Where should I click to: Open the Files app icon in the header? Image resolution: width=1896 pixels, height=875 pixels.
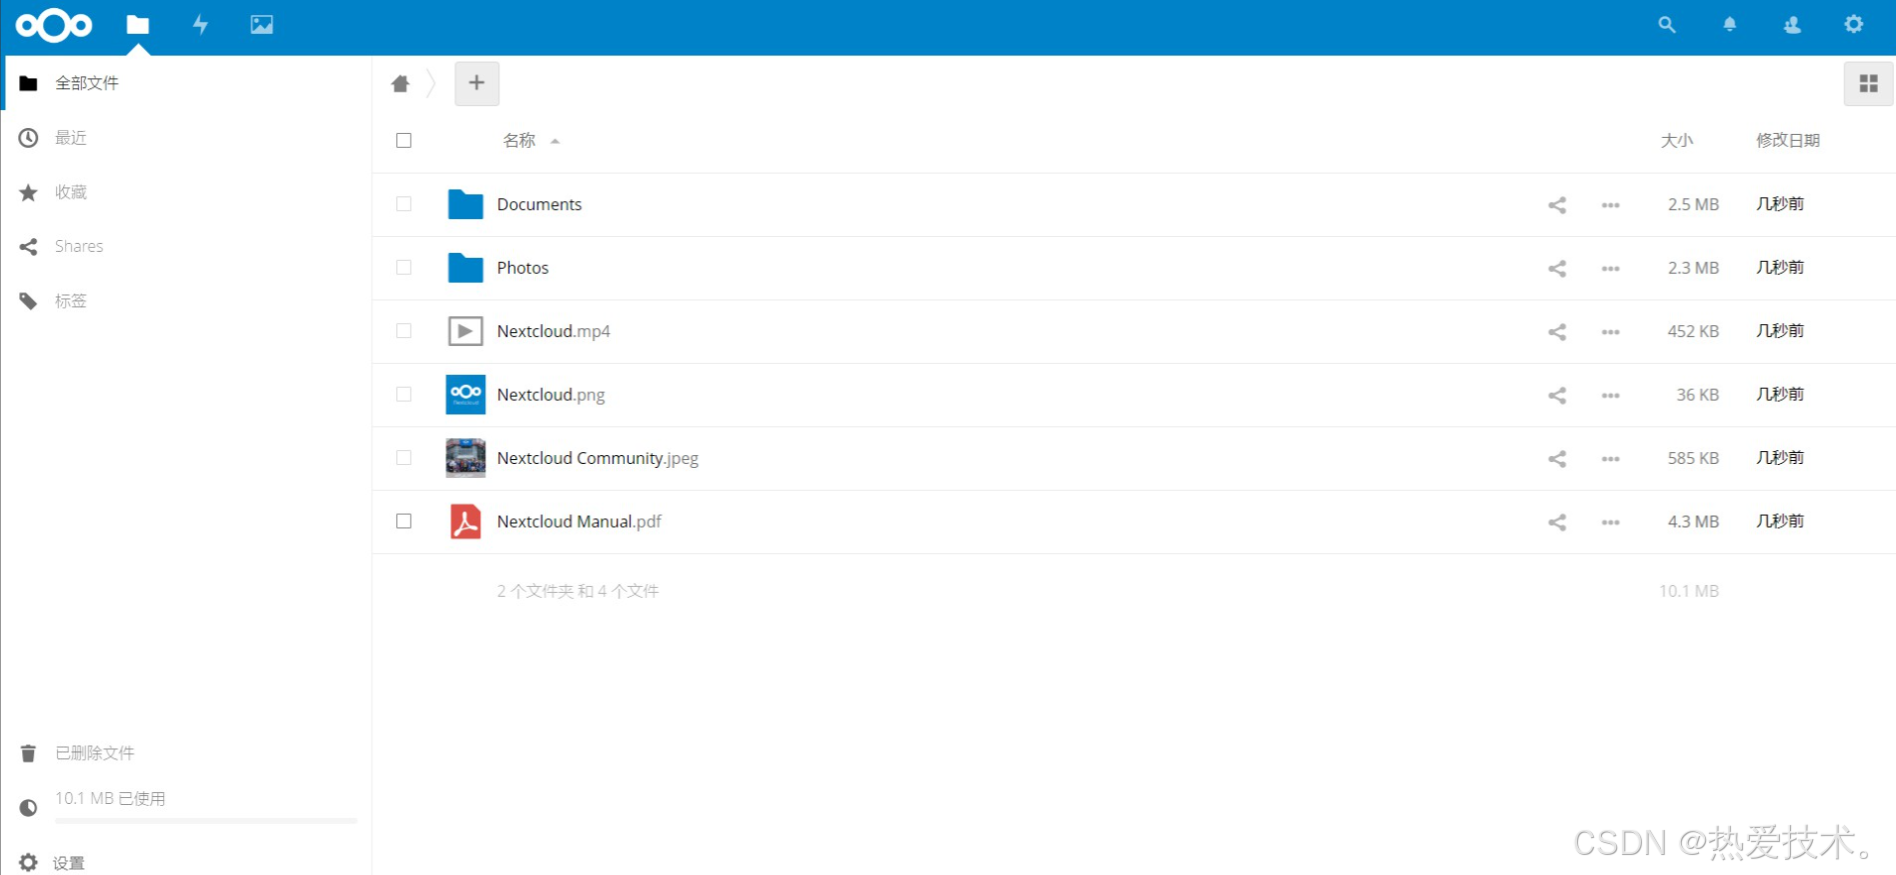(138, 25)
